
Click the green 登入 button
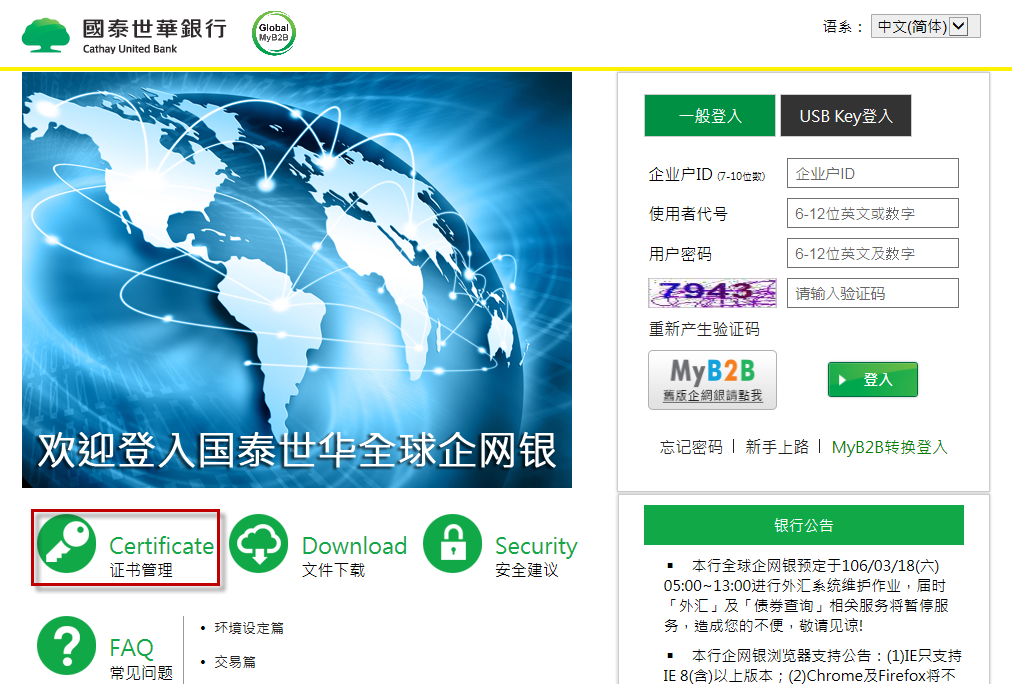tap(873, 379)
